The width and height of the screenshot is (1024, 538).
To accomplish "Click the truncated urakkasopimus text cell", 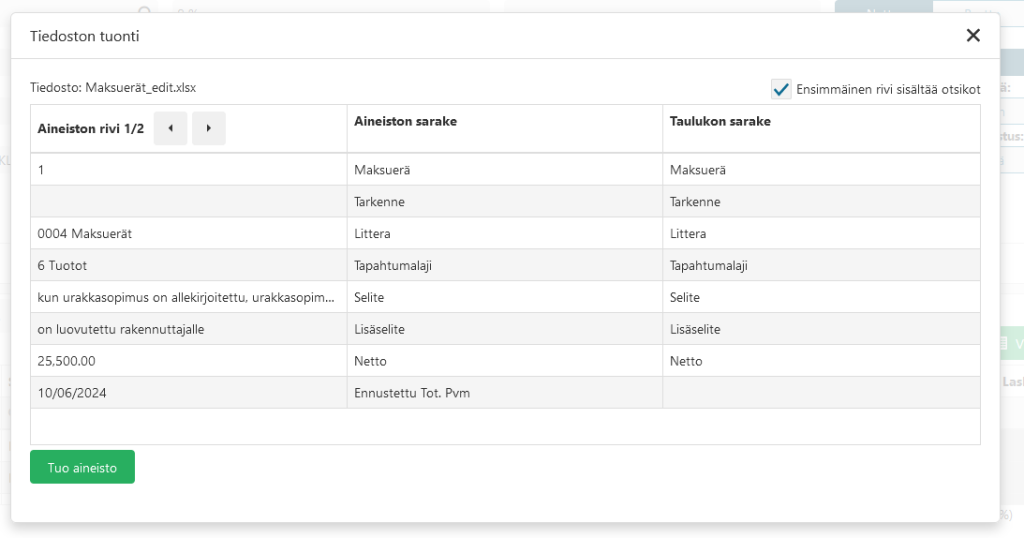I will (189, 298).
